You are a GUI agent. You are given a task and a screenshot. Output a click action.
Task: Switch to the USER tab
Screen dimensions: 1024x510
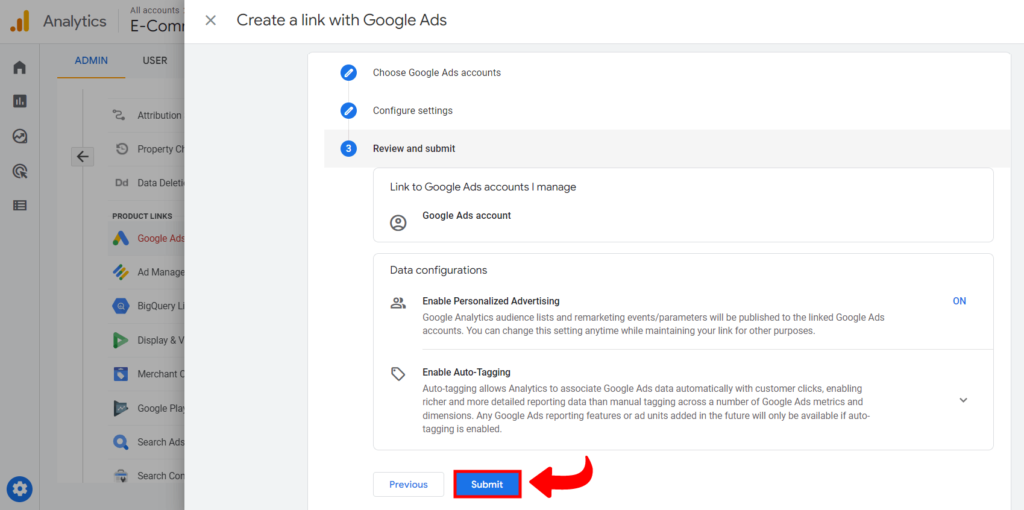tap(155, 61)
